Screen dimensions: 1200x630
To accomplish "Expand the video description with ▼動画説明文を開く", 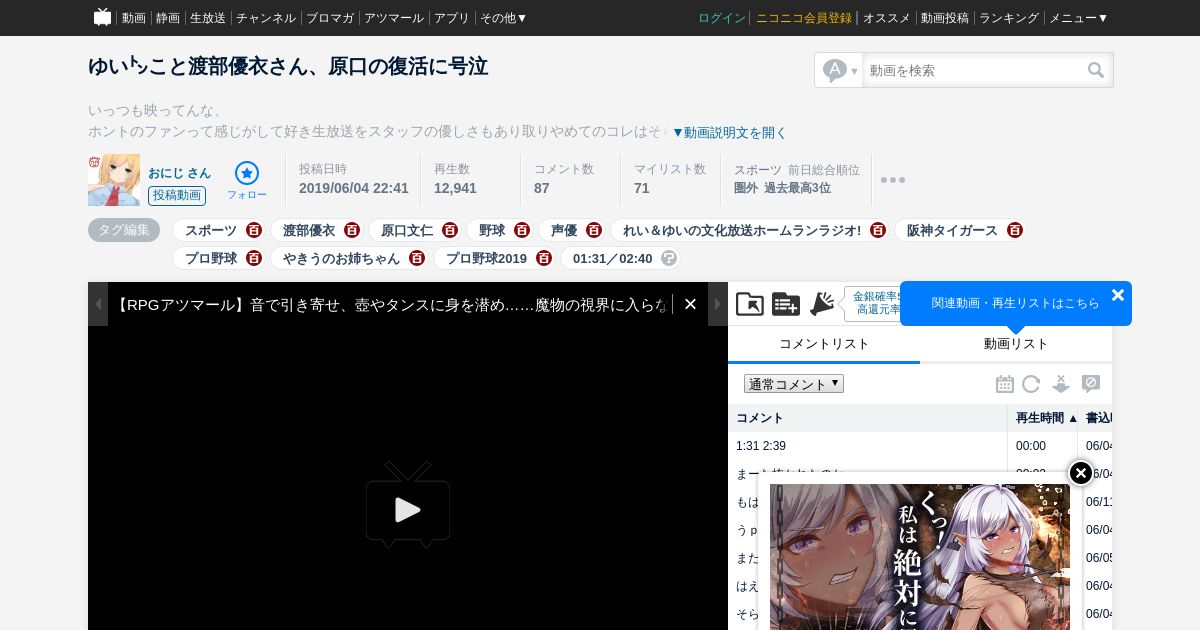I will pos(729,132).
